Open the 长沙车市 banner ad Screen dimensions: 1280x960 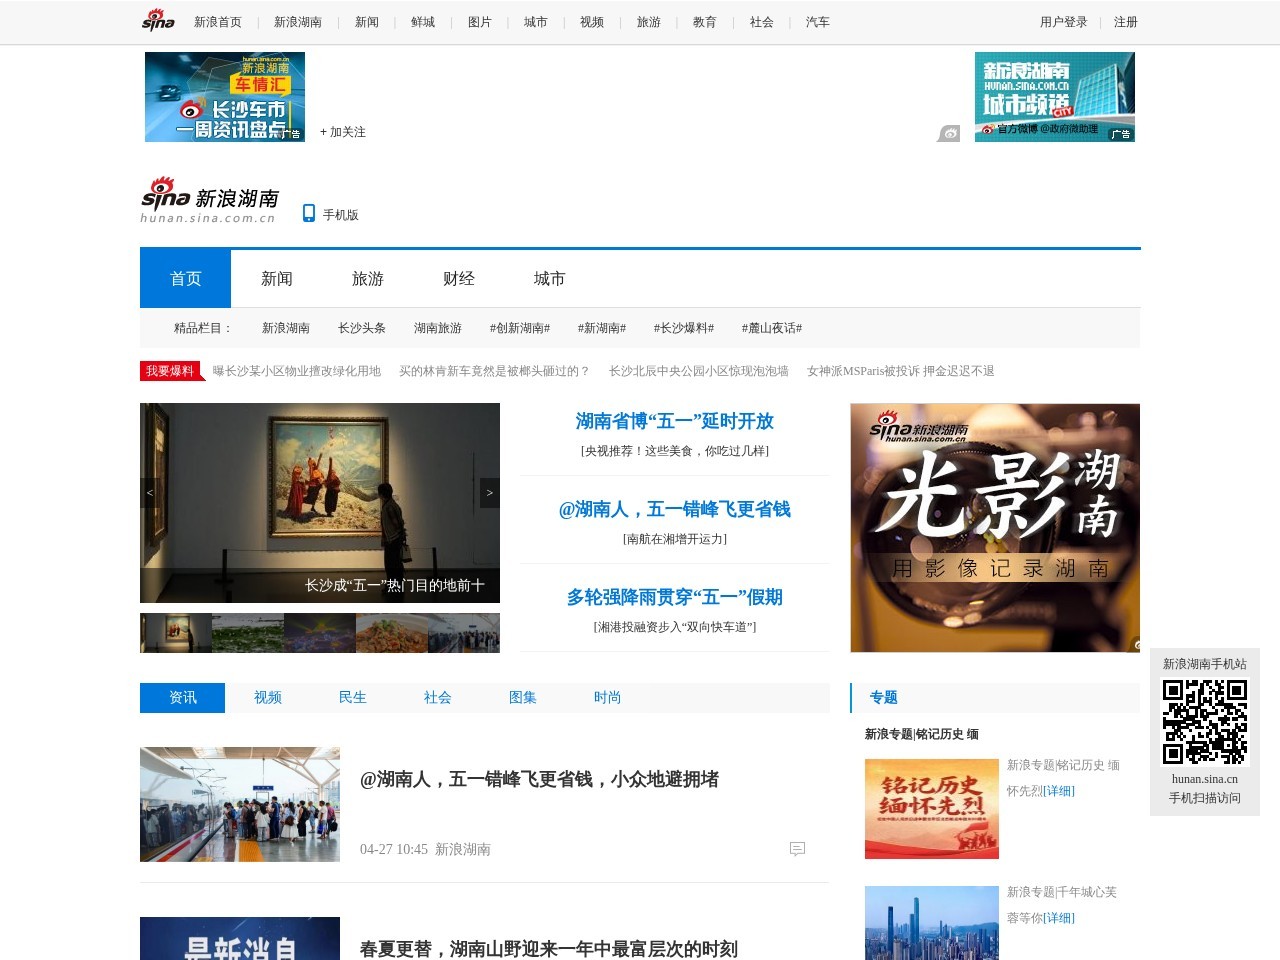point(225,97)
